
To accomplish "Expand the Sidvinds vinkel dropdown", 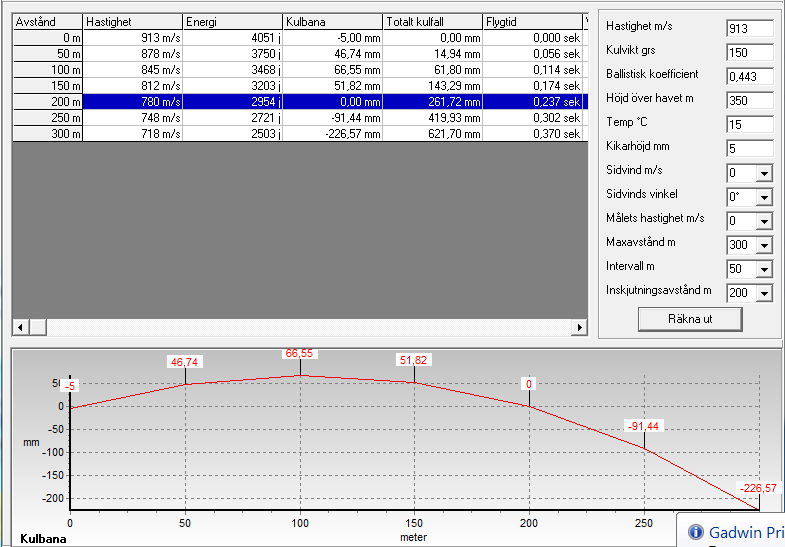I will 761,197.
